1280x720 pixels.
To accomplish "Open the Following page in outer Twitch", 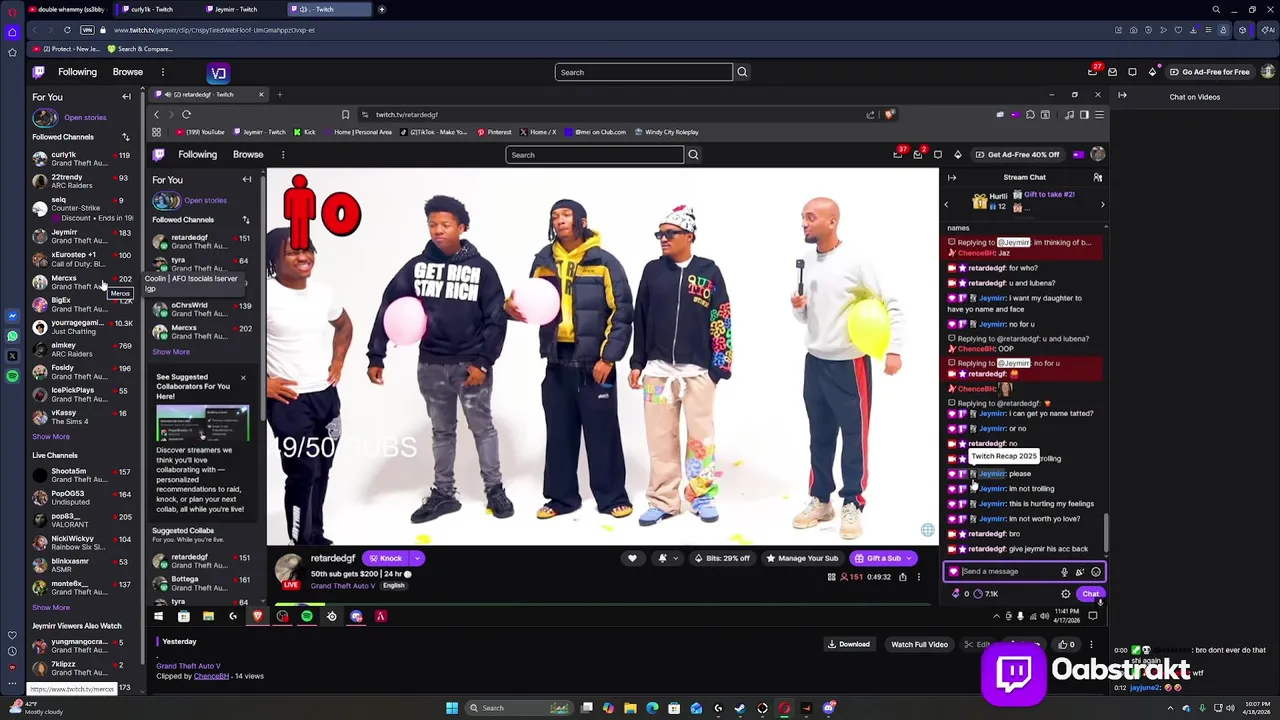I will pyautogui.click(x=77, y=72).
